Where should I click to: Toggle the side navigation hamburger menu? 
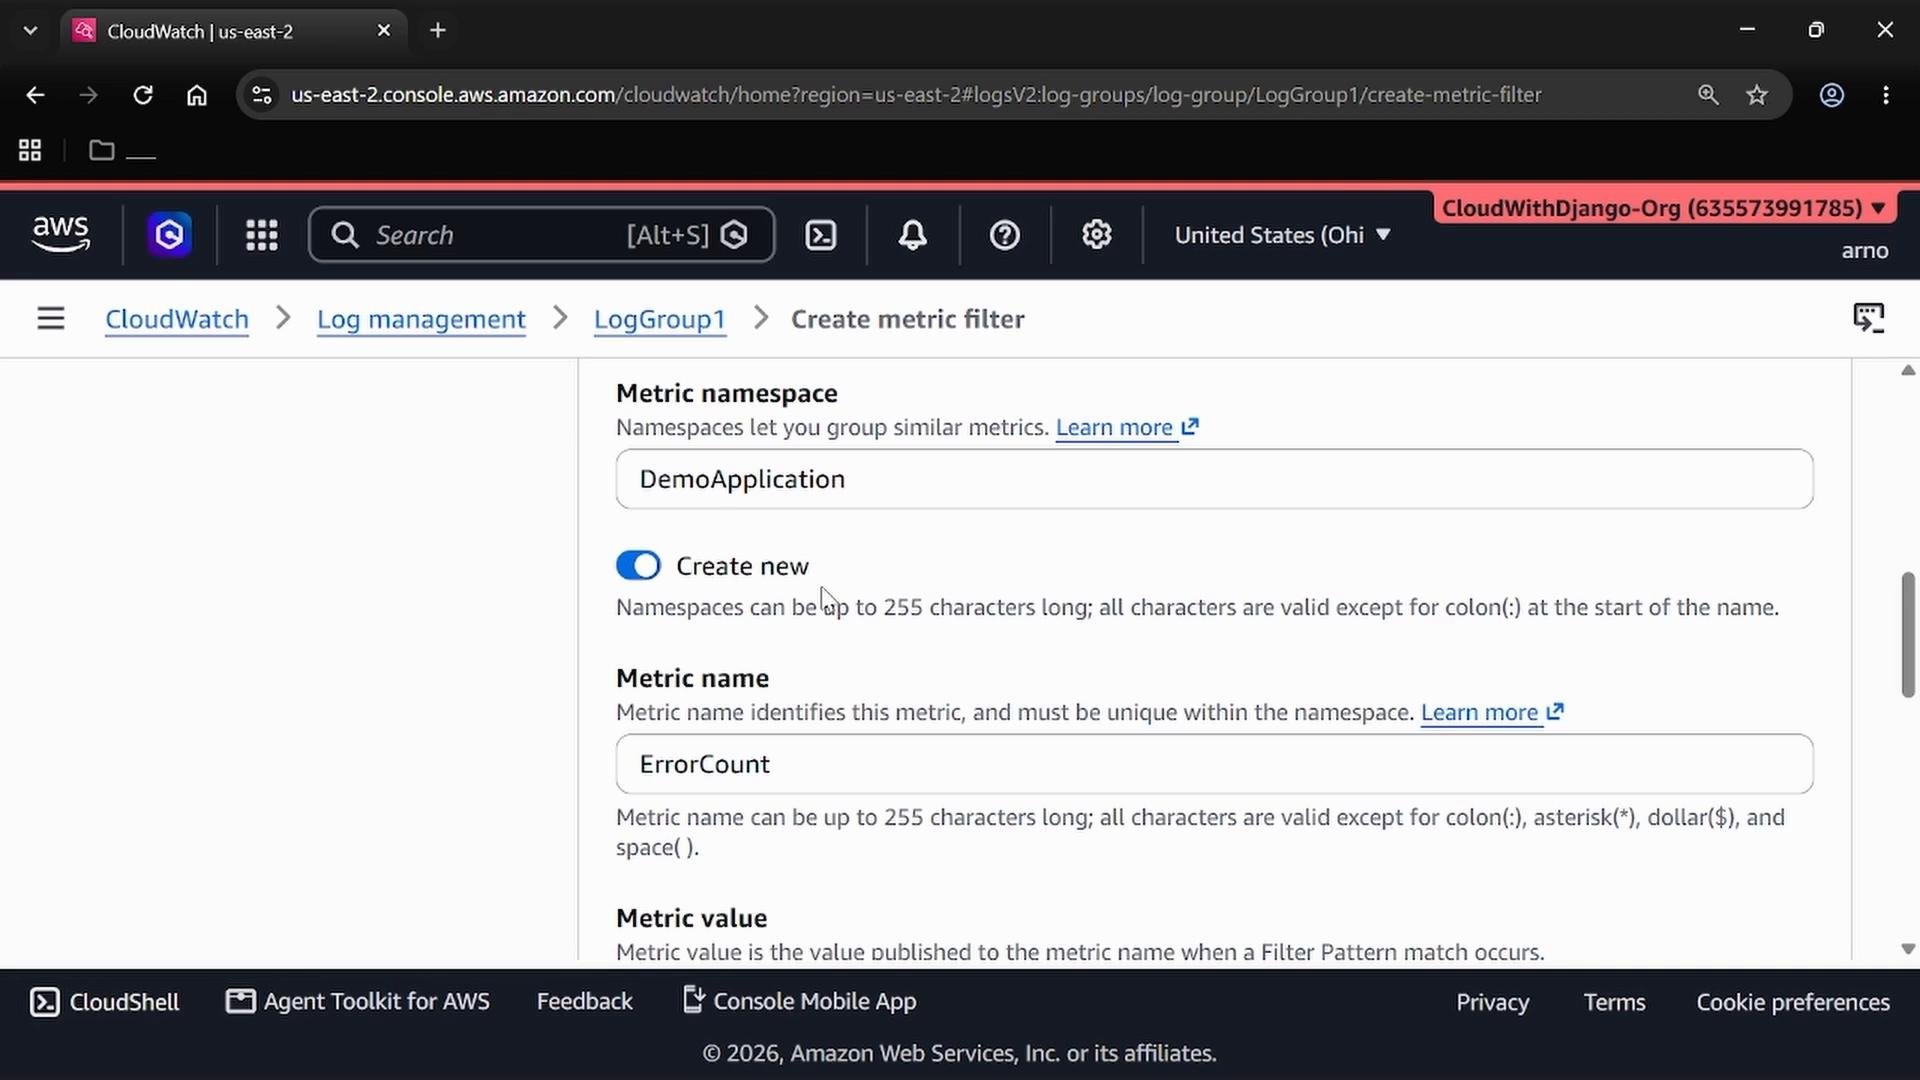[51, 319]
